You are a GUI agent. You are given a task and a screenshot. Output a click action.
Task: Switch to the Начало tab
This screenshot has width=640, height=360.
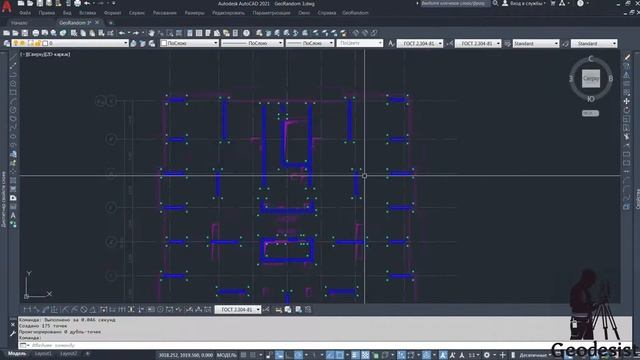click(19, 23)
